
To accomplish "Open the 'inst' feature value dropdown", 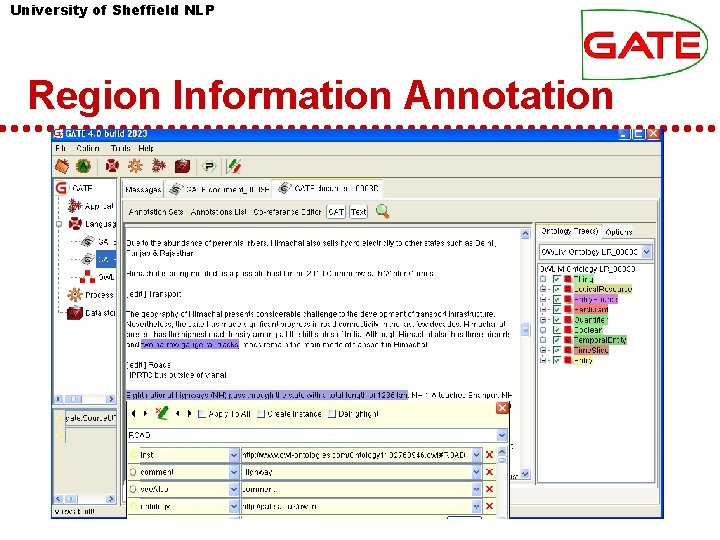I will [x=477, y=455].
